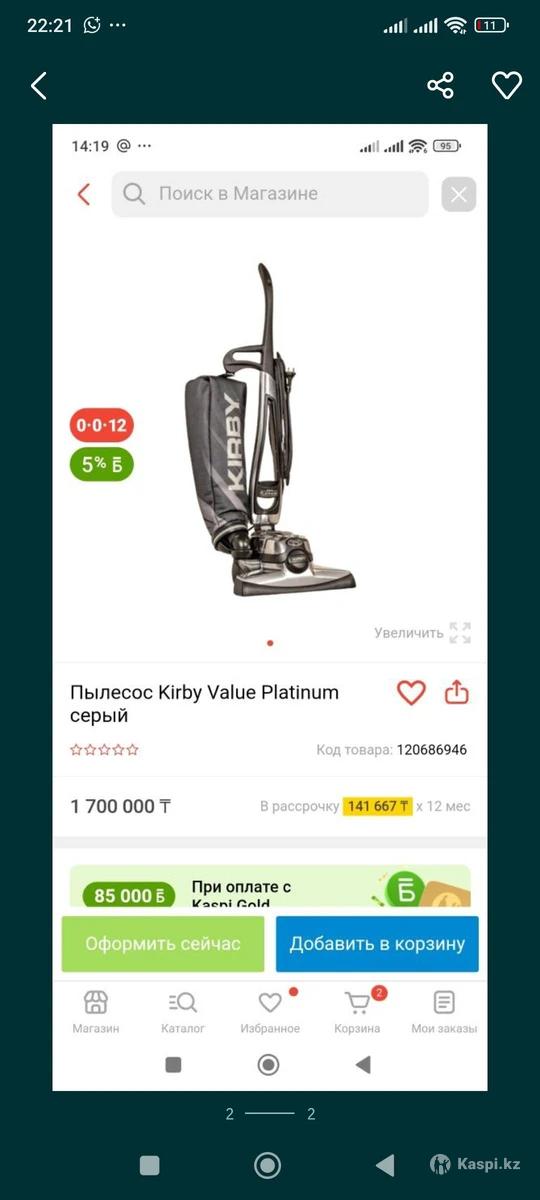
Task: Tap the Оформить сейчас button
Action: 163,944
